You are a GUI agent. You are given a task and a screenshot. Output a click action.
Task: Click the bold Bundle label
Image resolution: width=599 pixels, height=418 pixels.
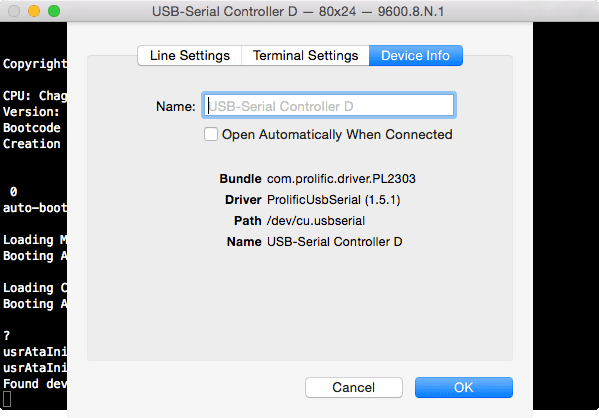point(240,179)
